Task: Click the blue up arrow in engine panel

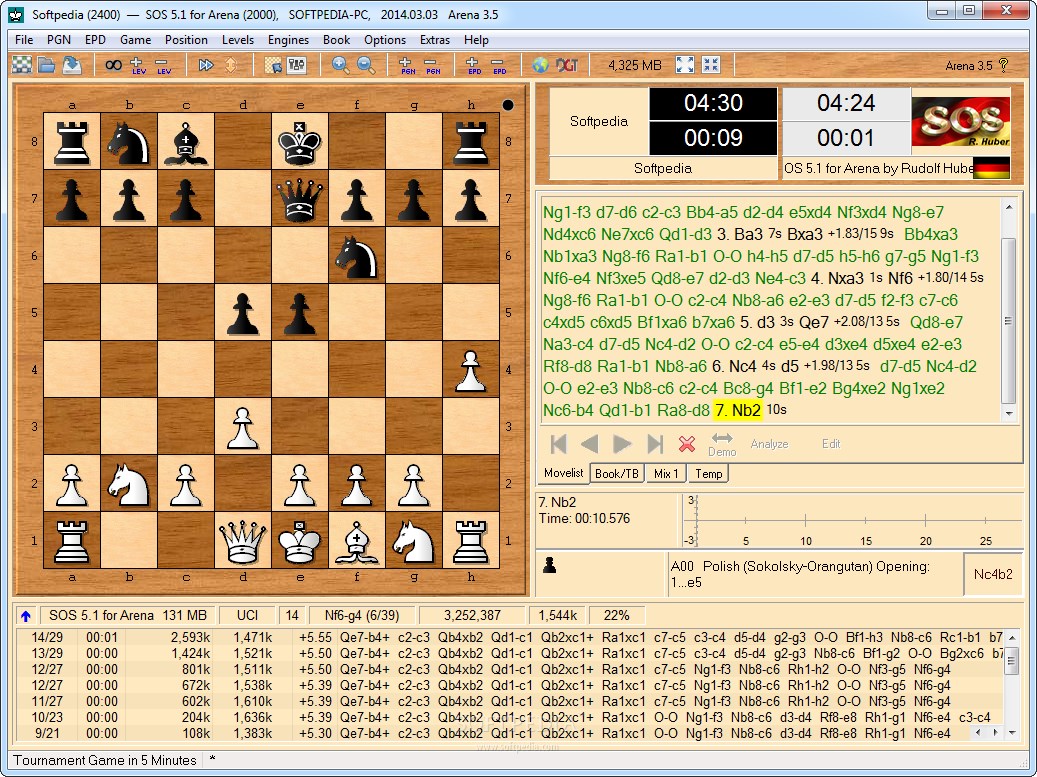Action: pos(26,616)
